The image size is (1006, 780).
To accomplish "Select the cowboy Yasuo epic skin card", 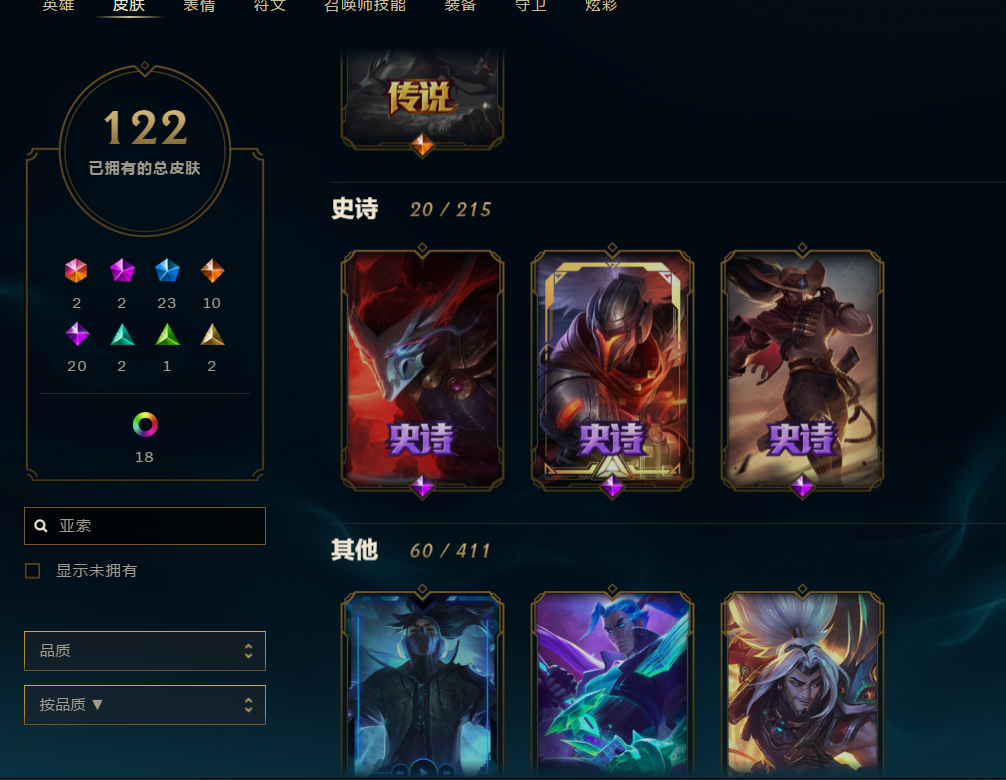I will click(x=802, y=370).
